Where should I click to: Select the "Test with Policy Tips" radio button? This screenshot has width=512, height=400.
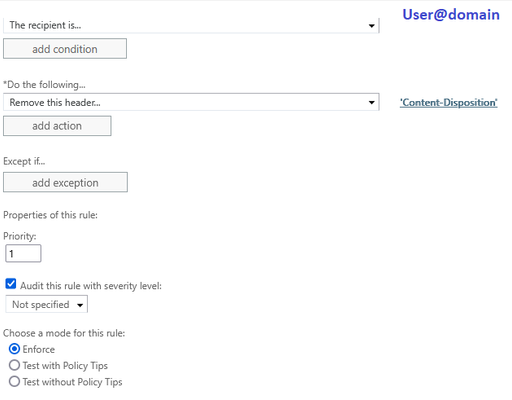pyautogui.click(x=14, y=365)
